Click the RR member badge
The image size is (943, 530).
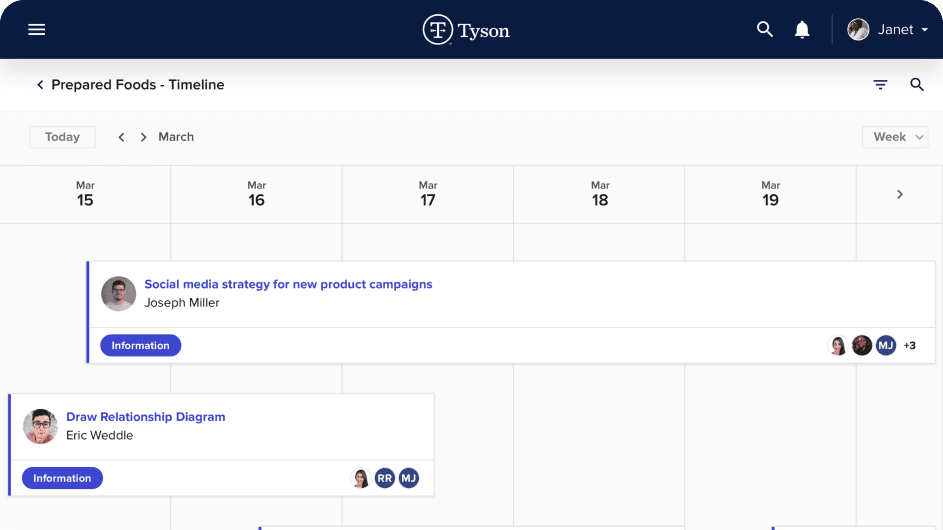click(x=384, y=478)
